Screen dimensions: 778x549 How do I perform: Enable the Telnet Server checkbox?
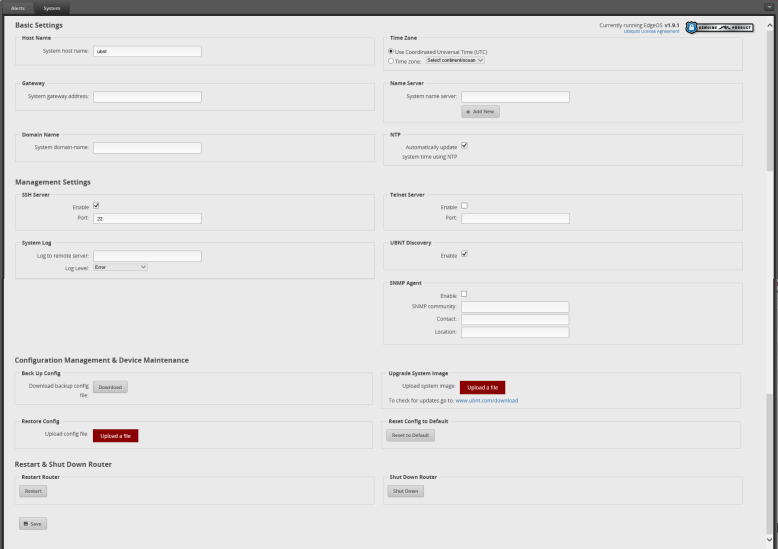(464, 206)
